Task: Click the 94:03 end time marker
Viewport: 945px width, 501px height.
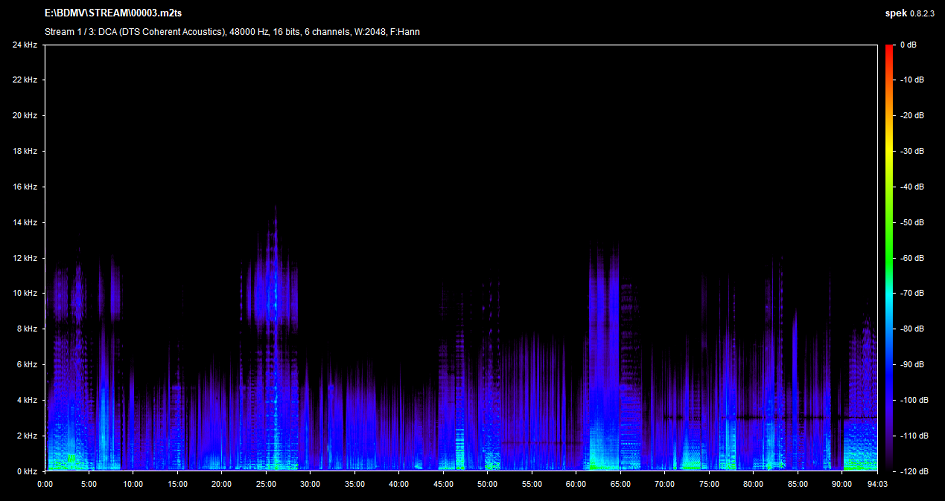Action: [876, 484]
